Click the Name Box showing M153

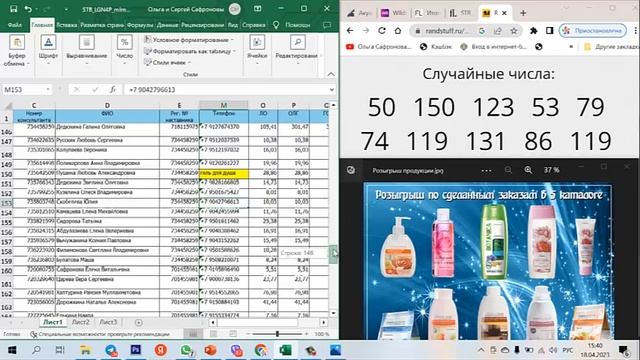(x=27, y=89)
